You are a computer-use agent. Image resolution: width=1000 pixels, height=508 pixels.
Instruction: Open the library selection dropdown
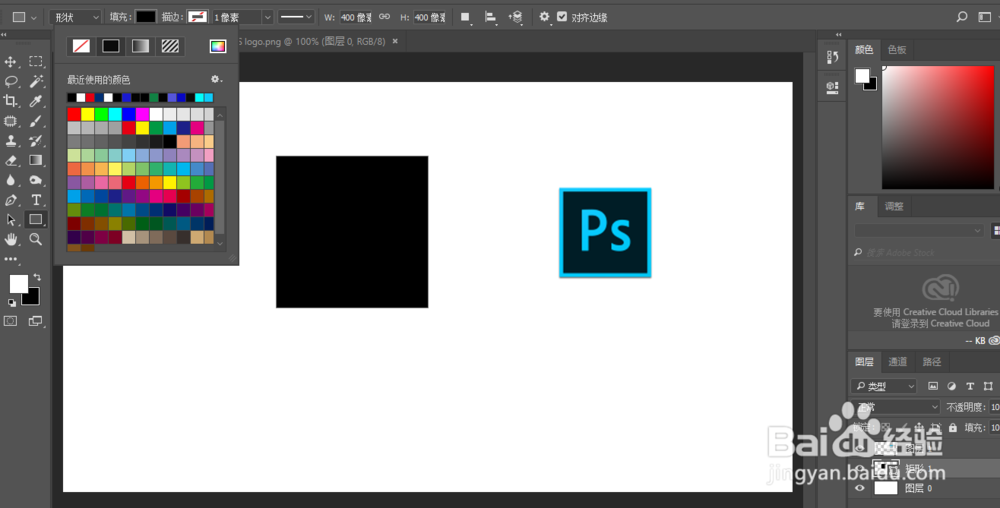pos(919,230)
